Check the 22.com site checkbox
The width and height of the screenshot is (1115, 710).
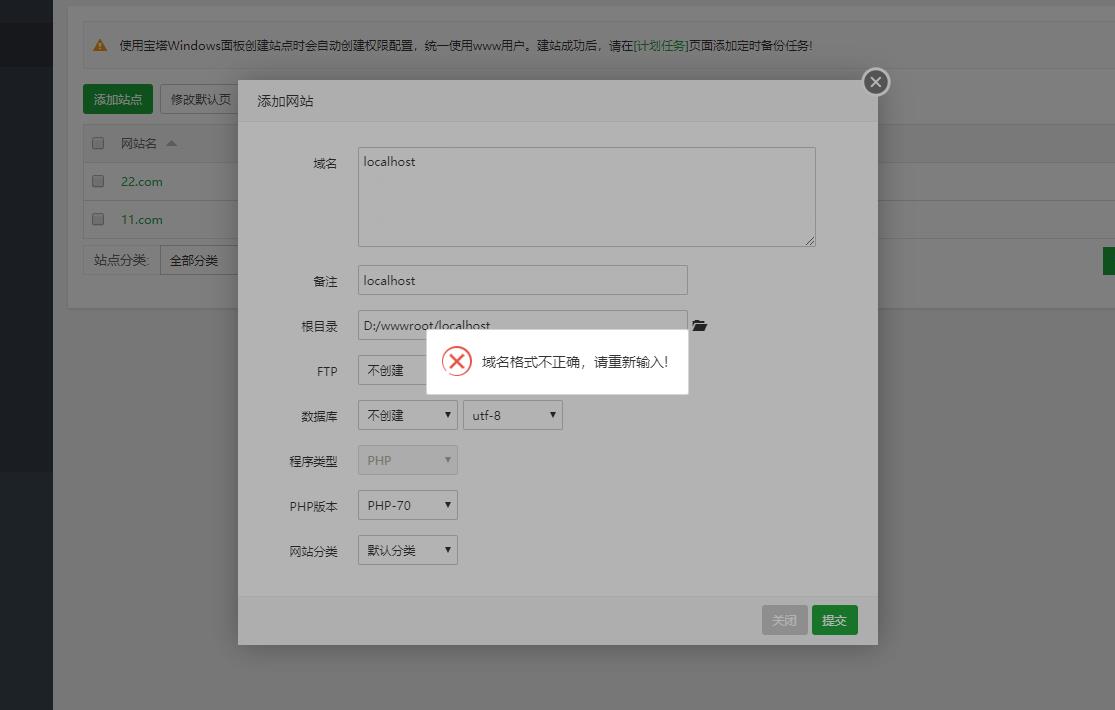98,181
